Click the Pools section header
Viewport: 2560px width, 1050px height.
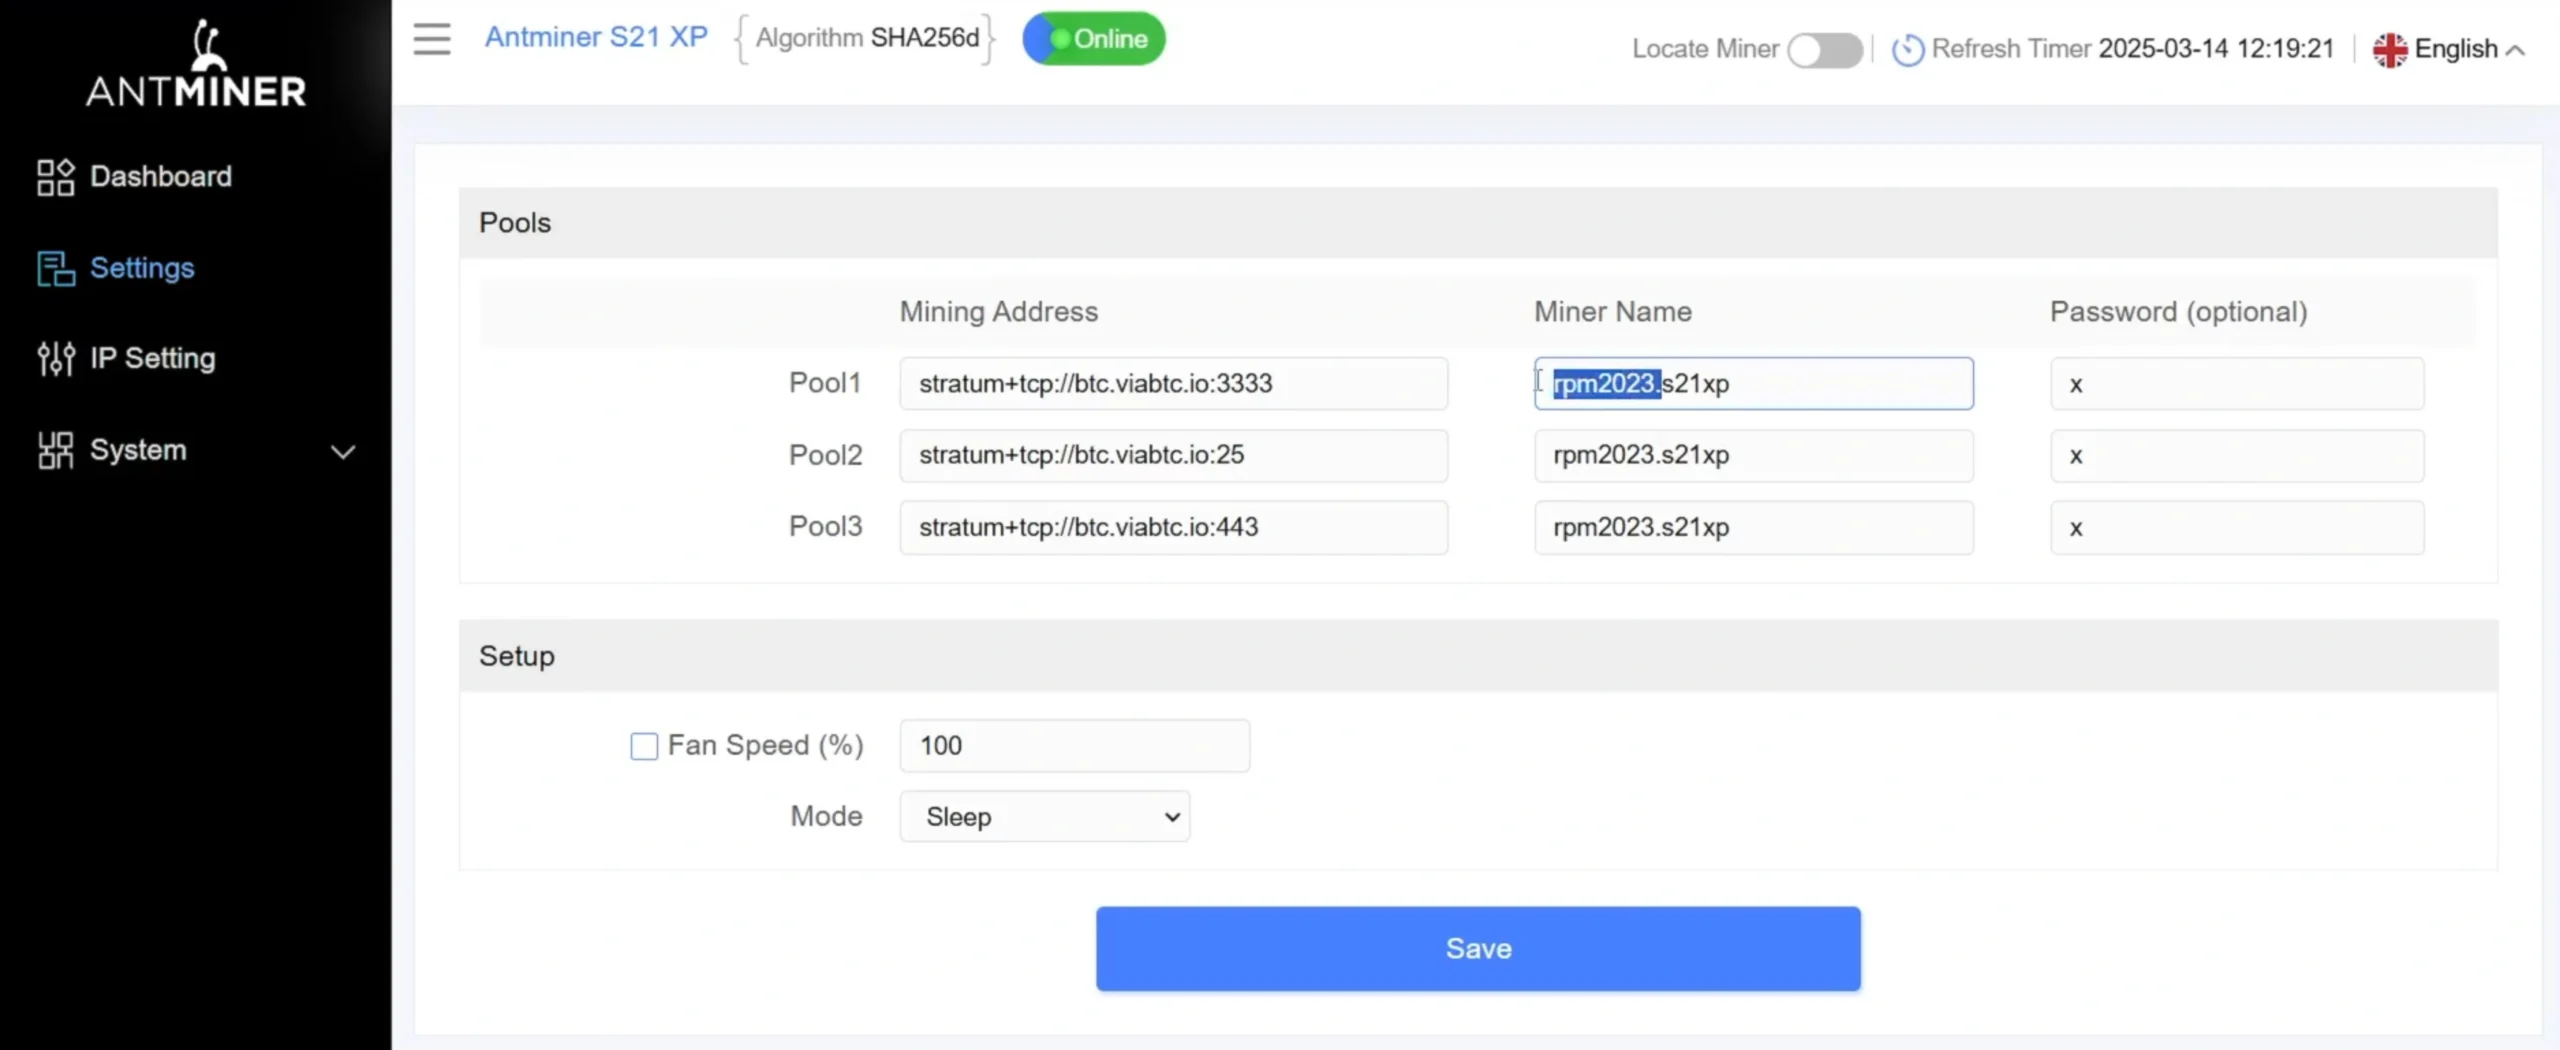coord(1478,223)
